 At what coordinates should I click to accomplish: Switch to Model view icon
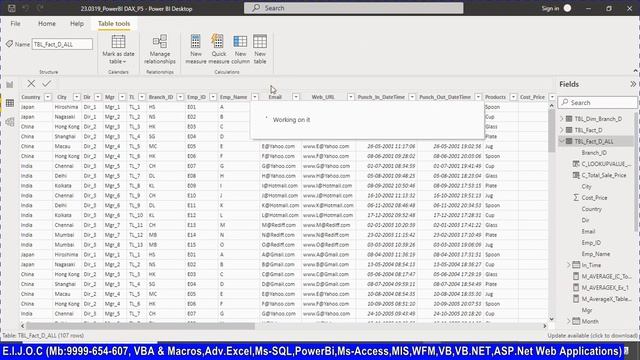[x=10, y=122]
